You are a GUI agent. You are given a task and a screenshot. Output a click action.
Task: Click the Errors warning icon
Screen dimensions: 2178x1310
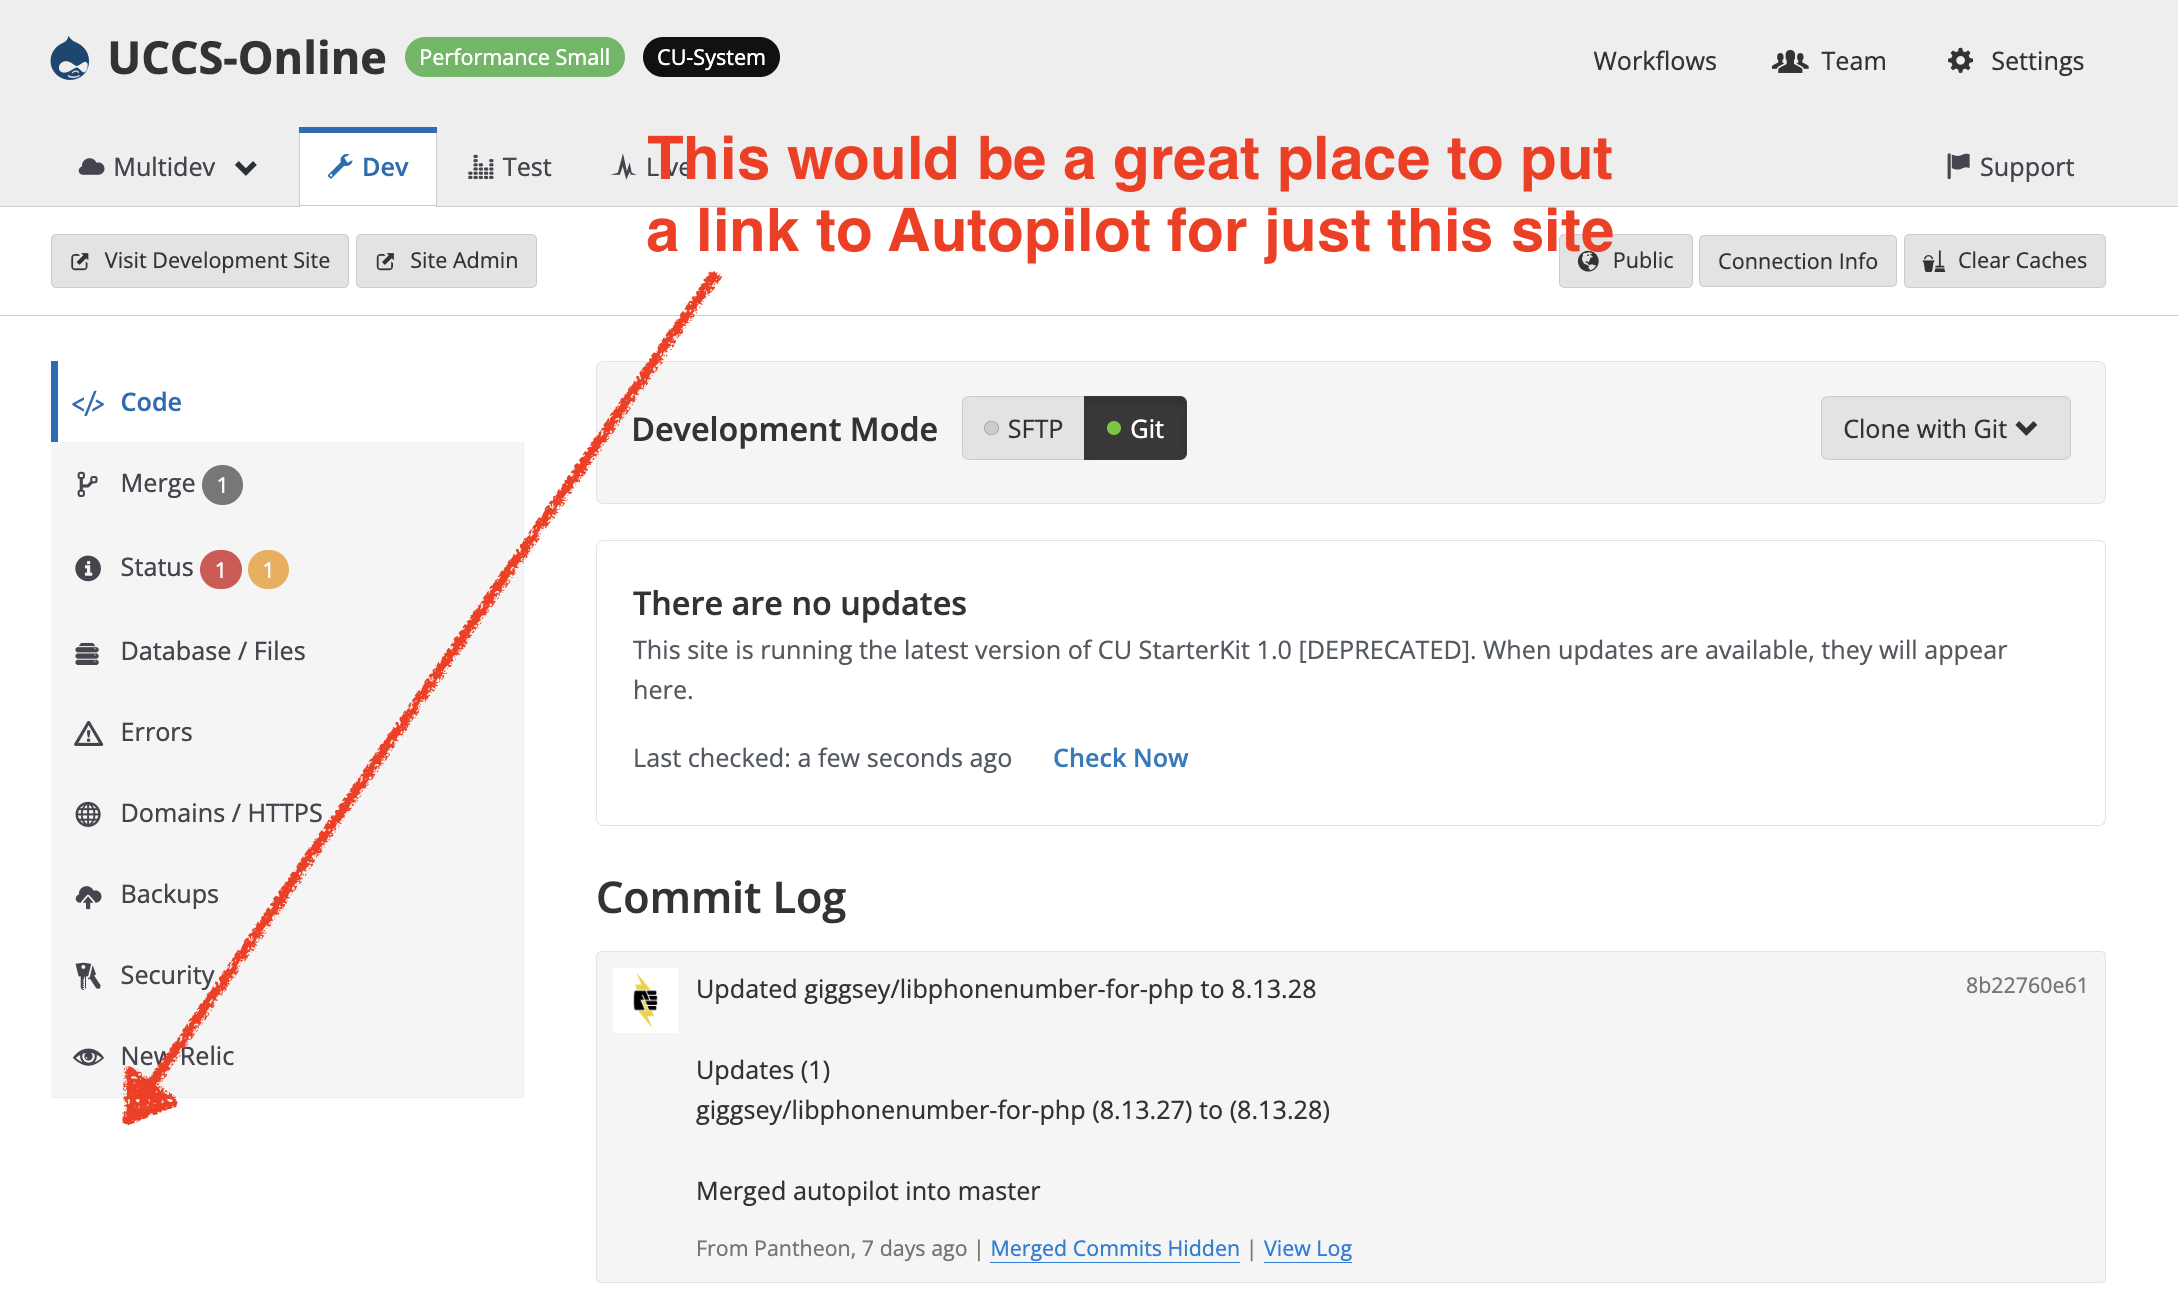88,731
